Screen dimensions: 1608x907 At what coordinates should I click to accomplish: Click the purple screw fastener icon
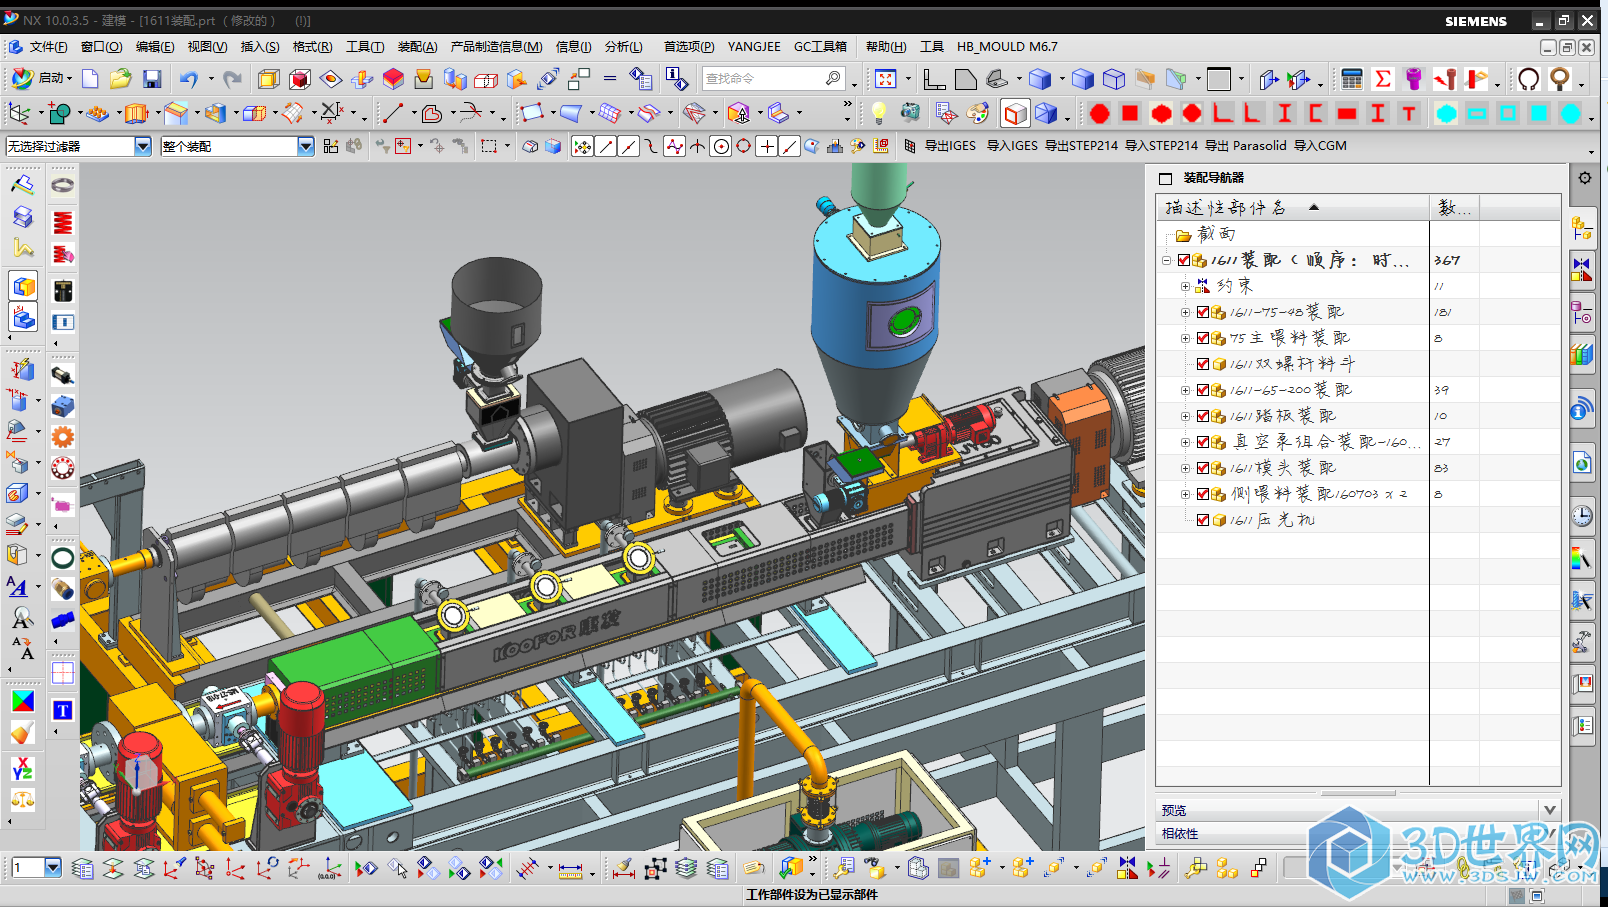click(x=1414, y=79)
